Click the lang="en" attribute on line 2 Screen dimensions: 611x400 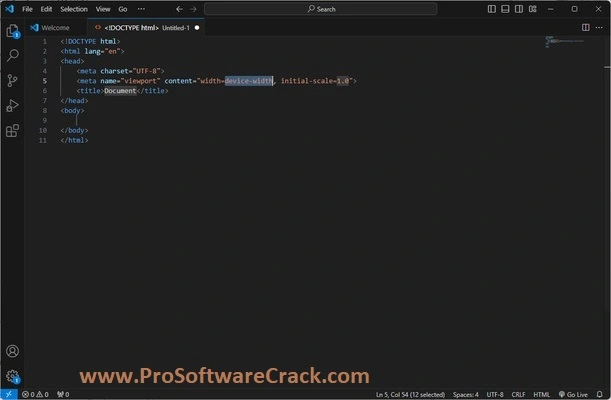(102, 51)
